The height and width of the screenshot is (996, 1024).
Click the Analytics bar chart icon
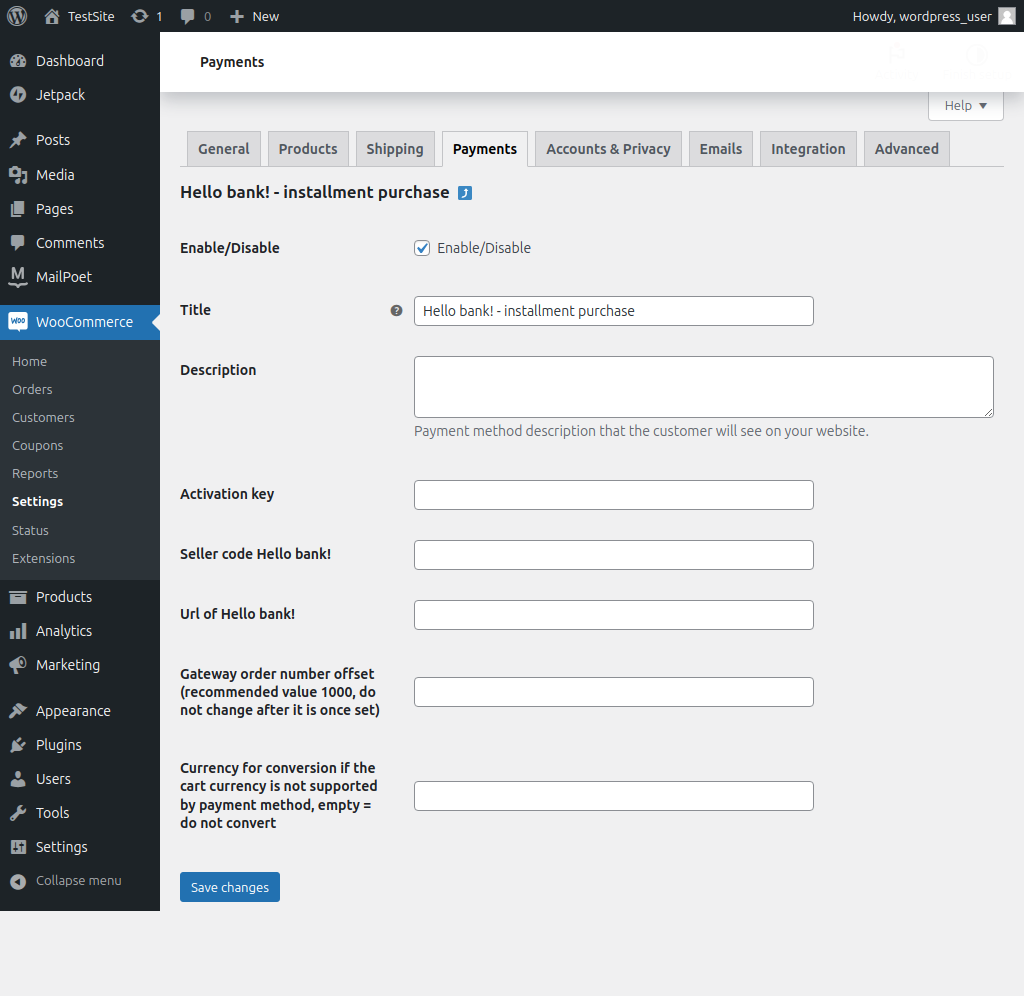point(18,631)
